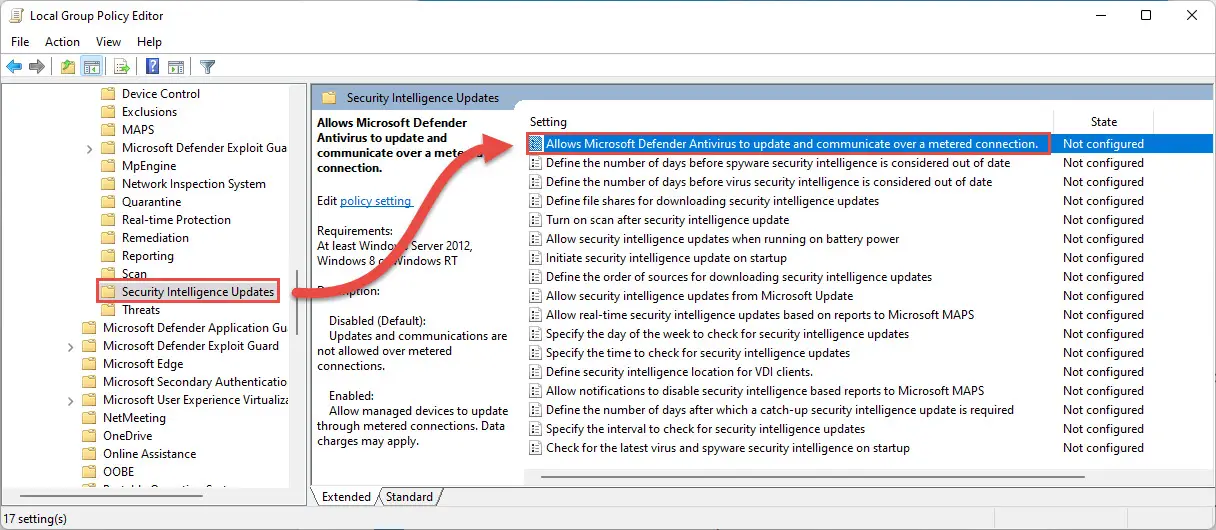
Task: Select 'catch-up security intelligence update' policy
Action: [780, 410]
